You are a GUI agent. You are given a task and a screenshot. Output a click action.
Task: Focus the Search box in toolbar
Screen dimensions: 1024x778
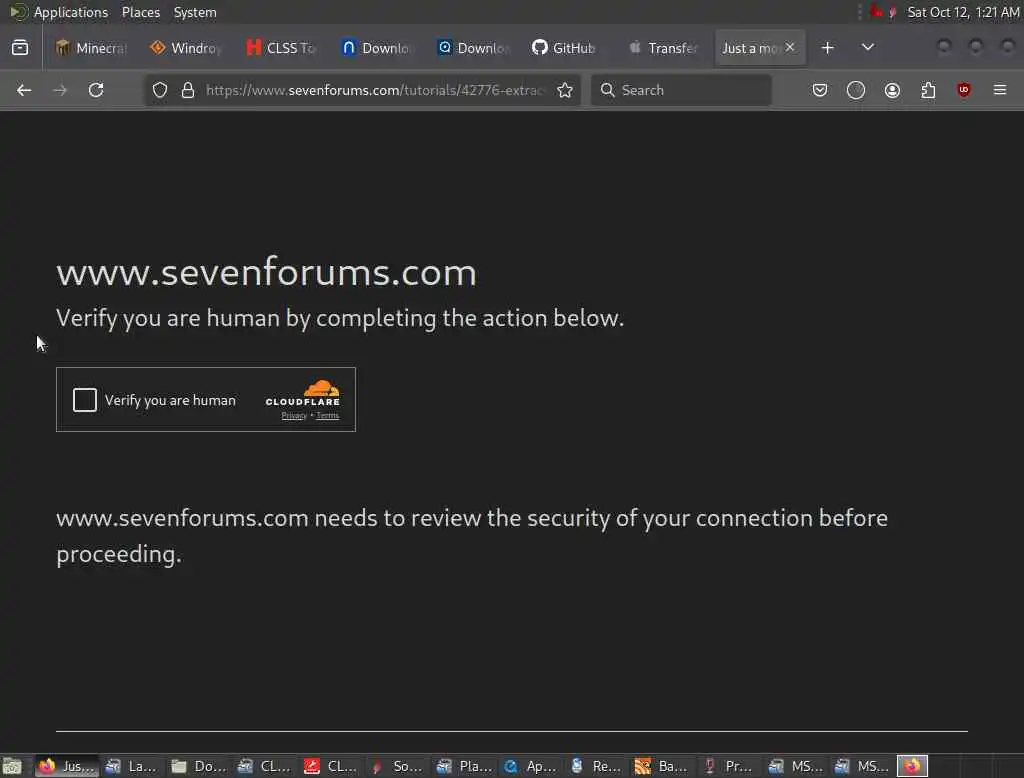click(x=681, y=90)
